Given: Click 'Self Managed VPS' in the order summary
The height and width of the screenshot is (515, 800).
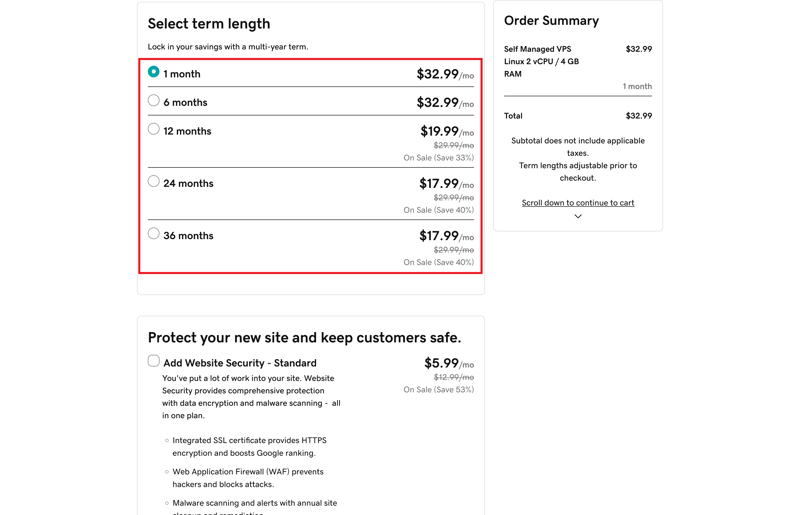Looking at the screenshot, I should coord(537,49).
